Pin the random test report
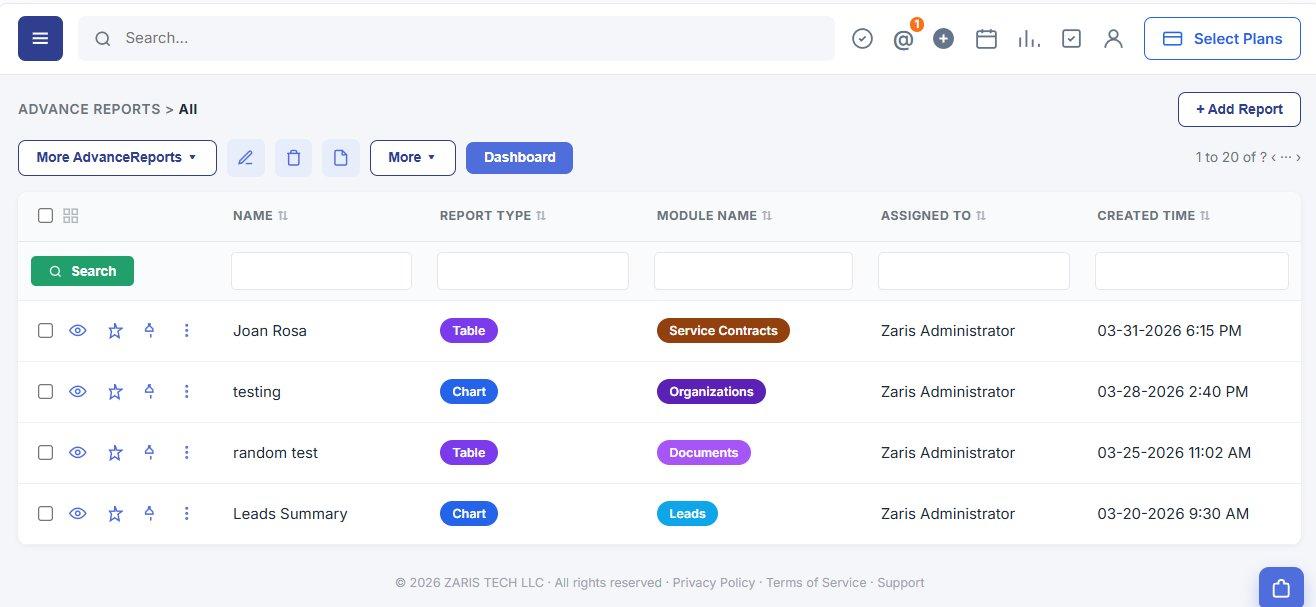 pos(149,453)
